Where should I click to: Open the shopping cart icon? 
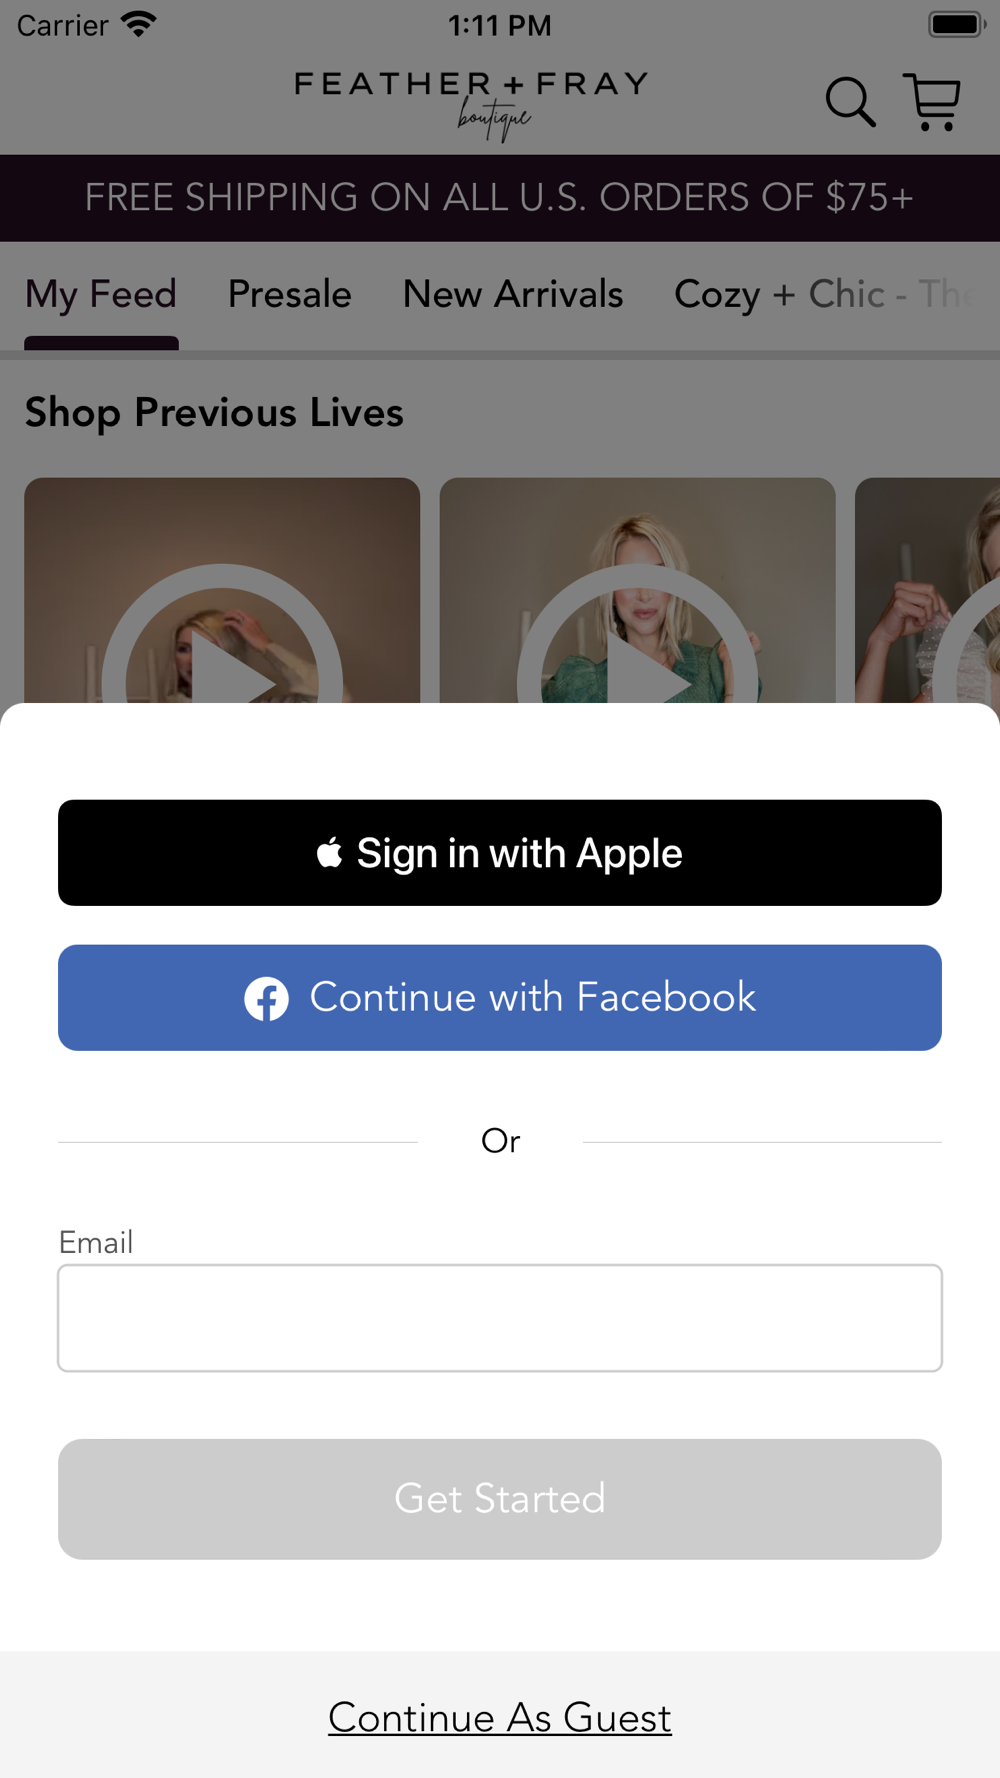click(932, 102)
